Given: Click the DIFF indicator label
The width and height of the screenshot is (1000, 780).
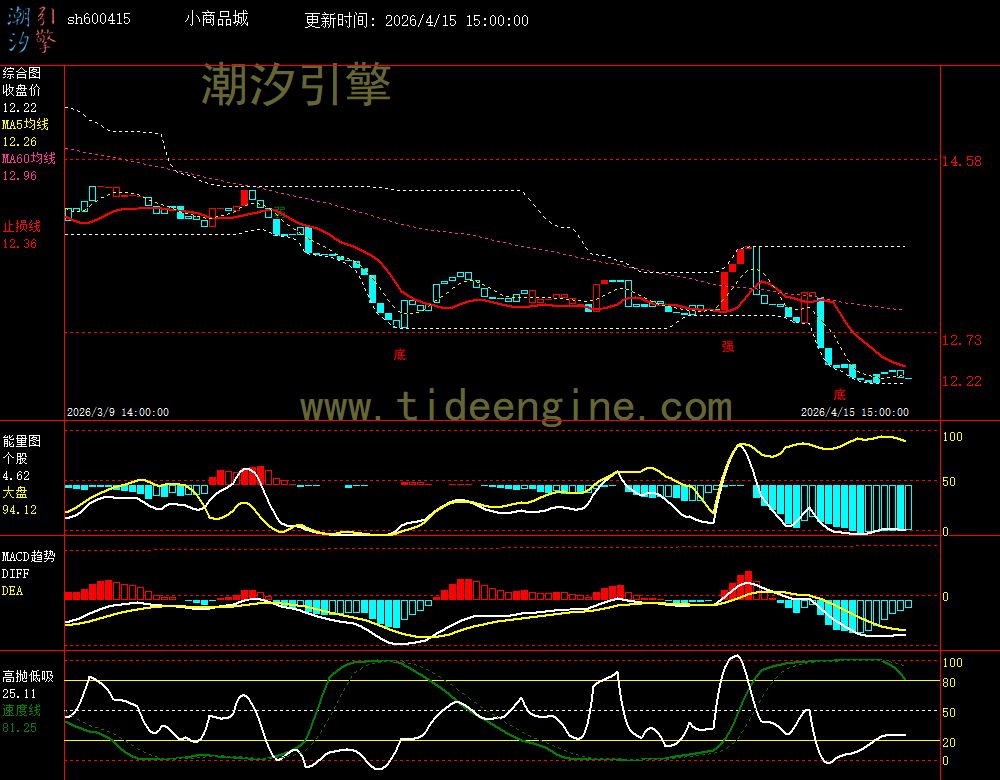Looking at the screenshot, I should click(14, 574).
